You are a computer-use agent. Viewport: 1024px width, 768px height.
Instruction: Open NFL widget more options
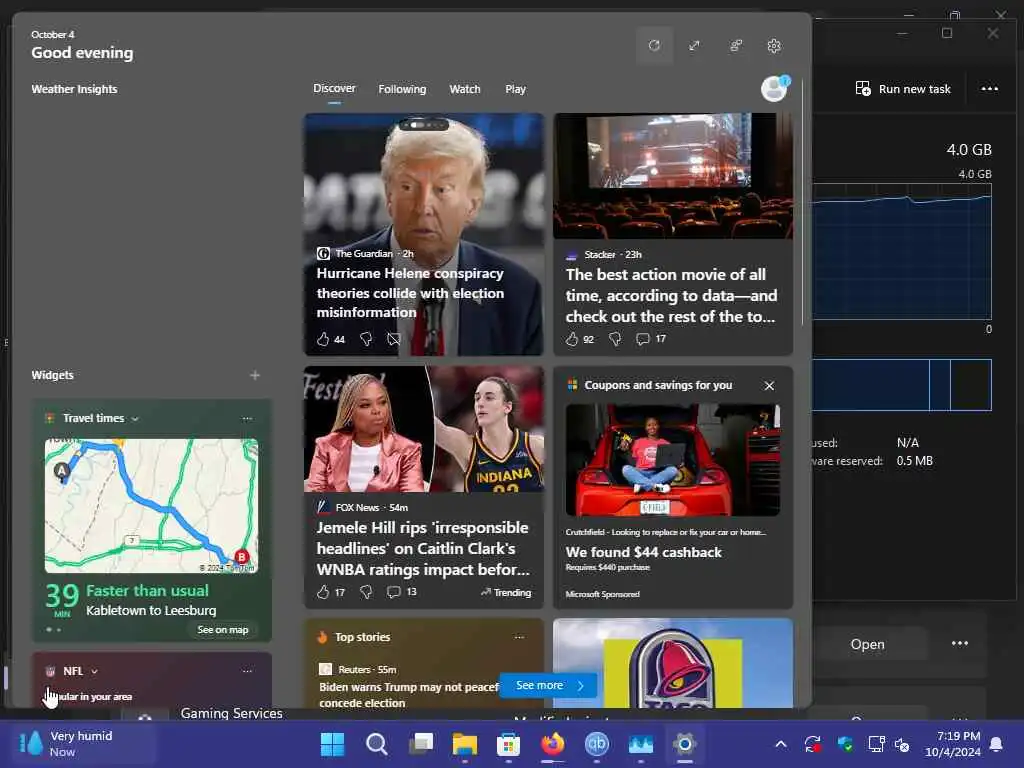click(247, 671)
